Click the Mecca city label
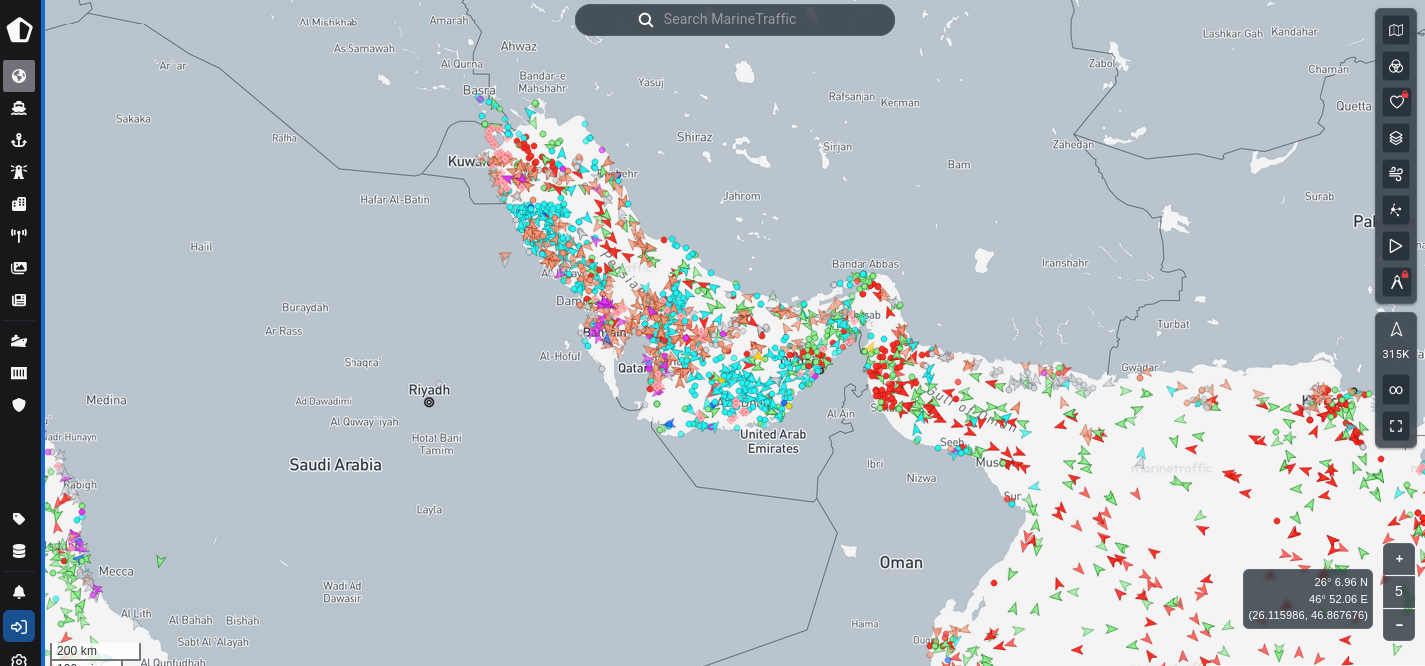 (x=116, y=572)
